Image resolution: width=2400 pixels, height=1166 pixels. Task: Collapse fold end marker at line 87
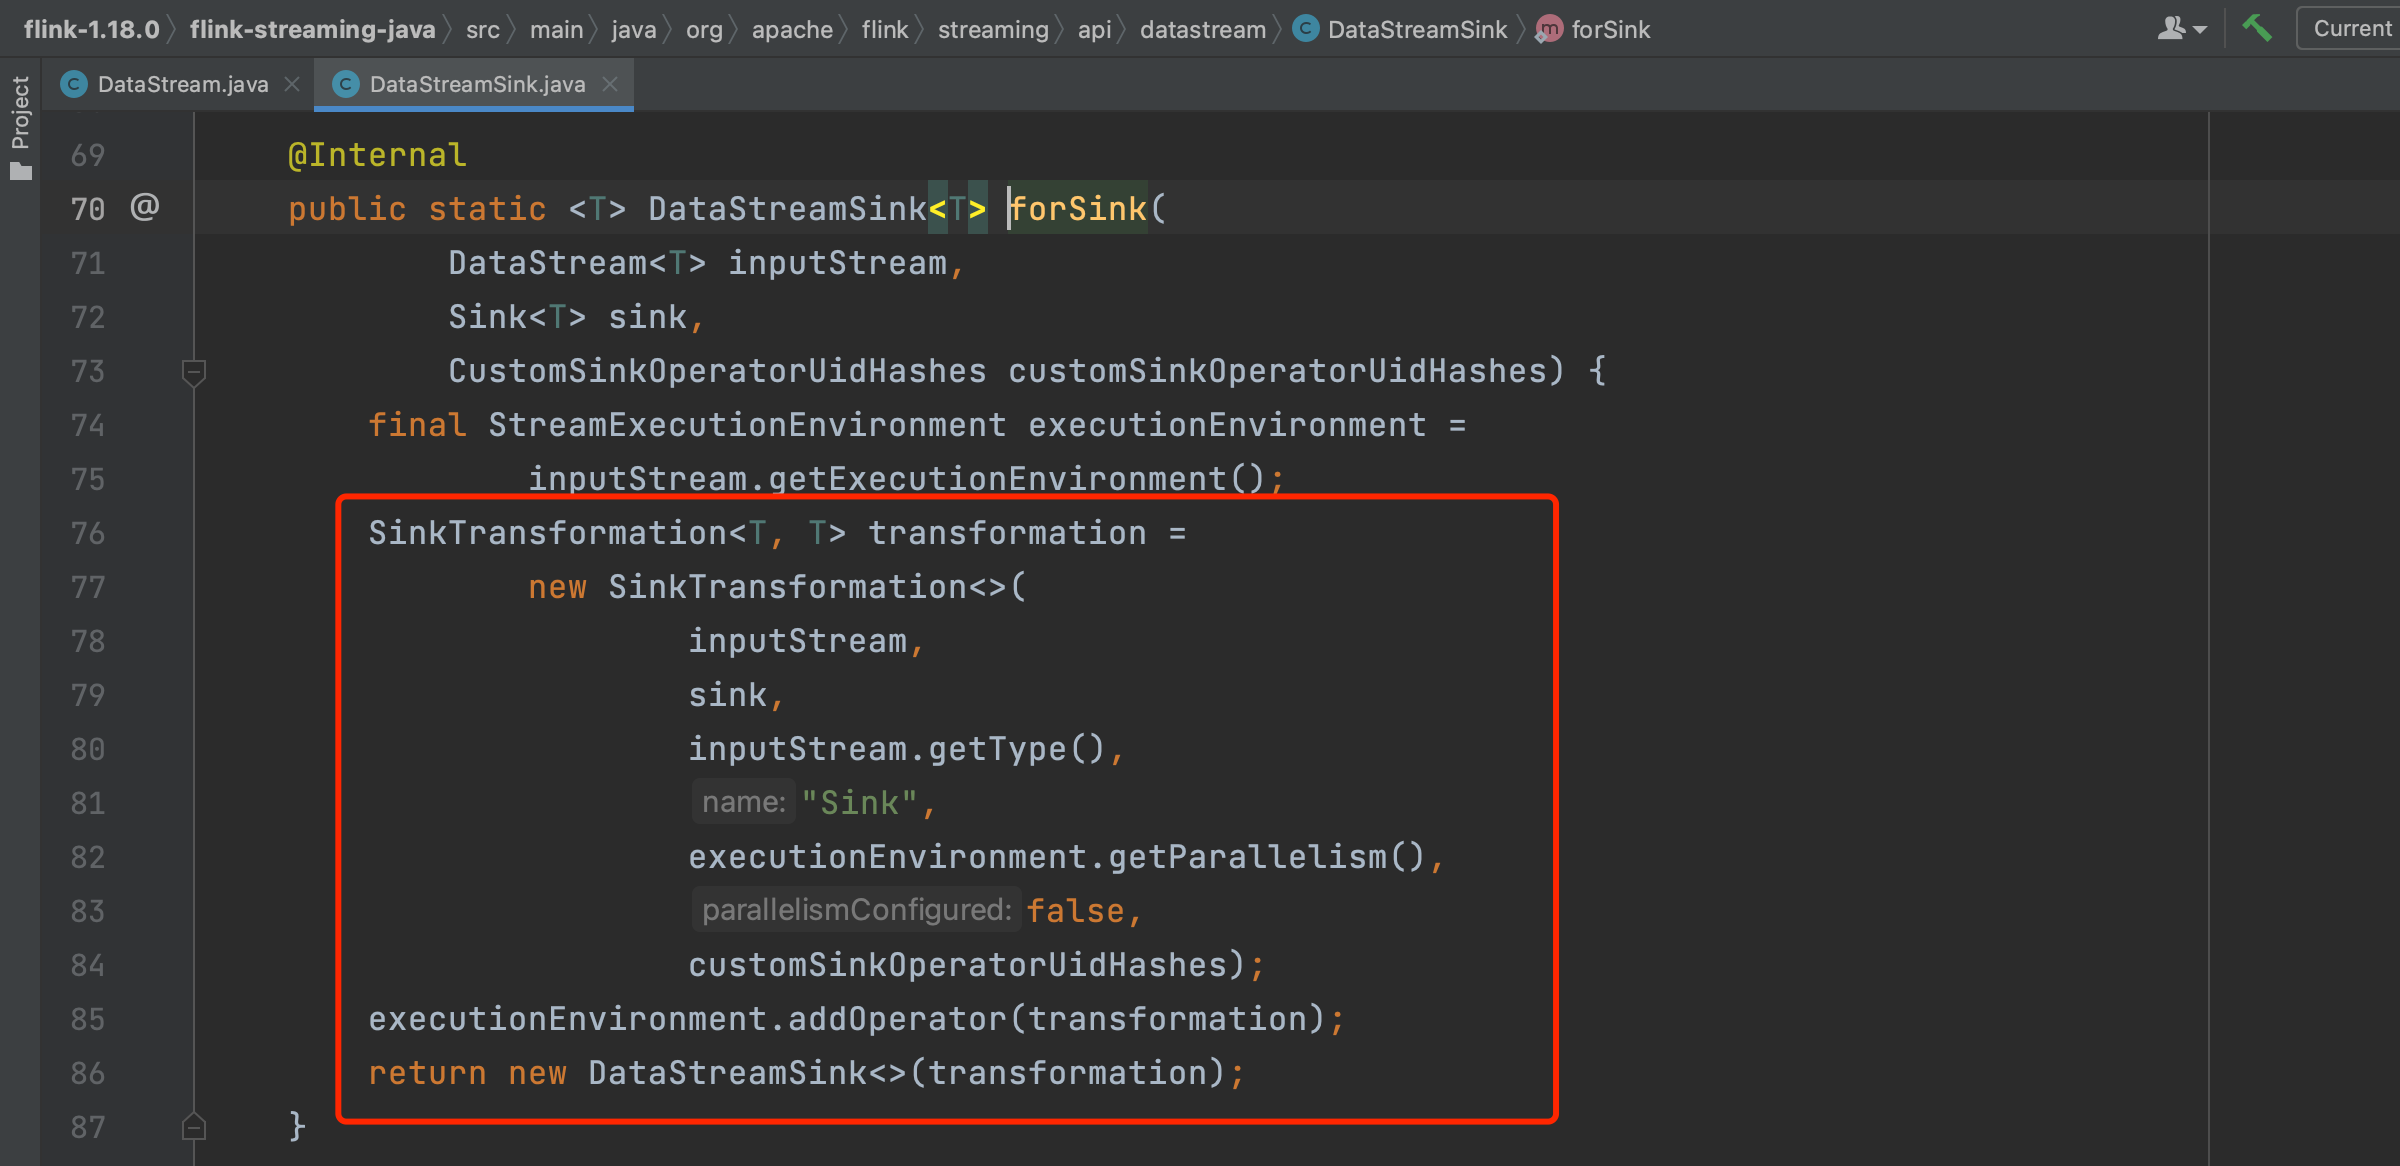(x=194, y=1127)
